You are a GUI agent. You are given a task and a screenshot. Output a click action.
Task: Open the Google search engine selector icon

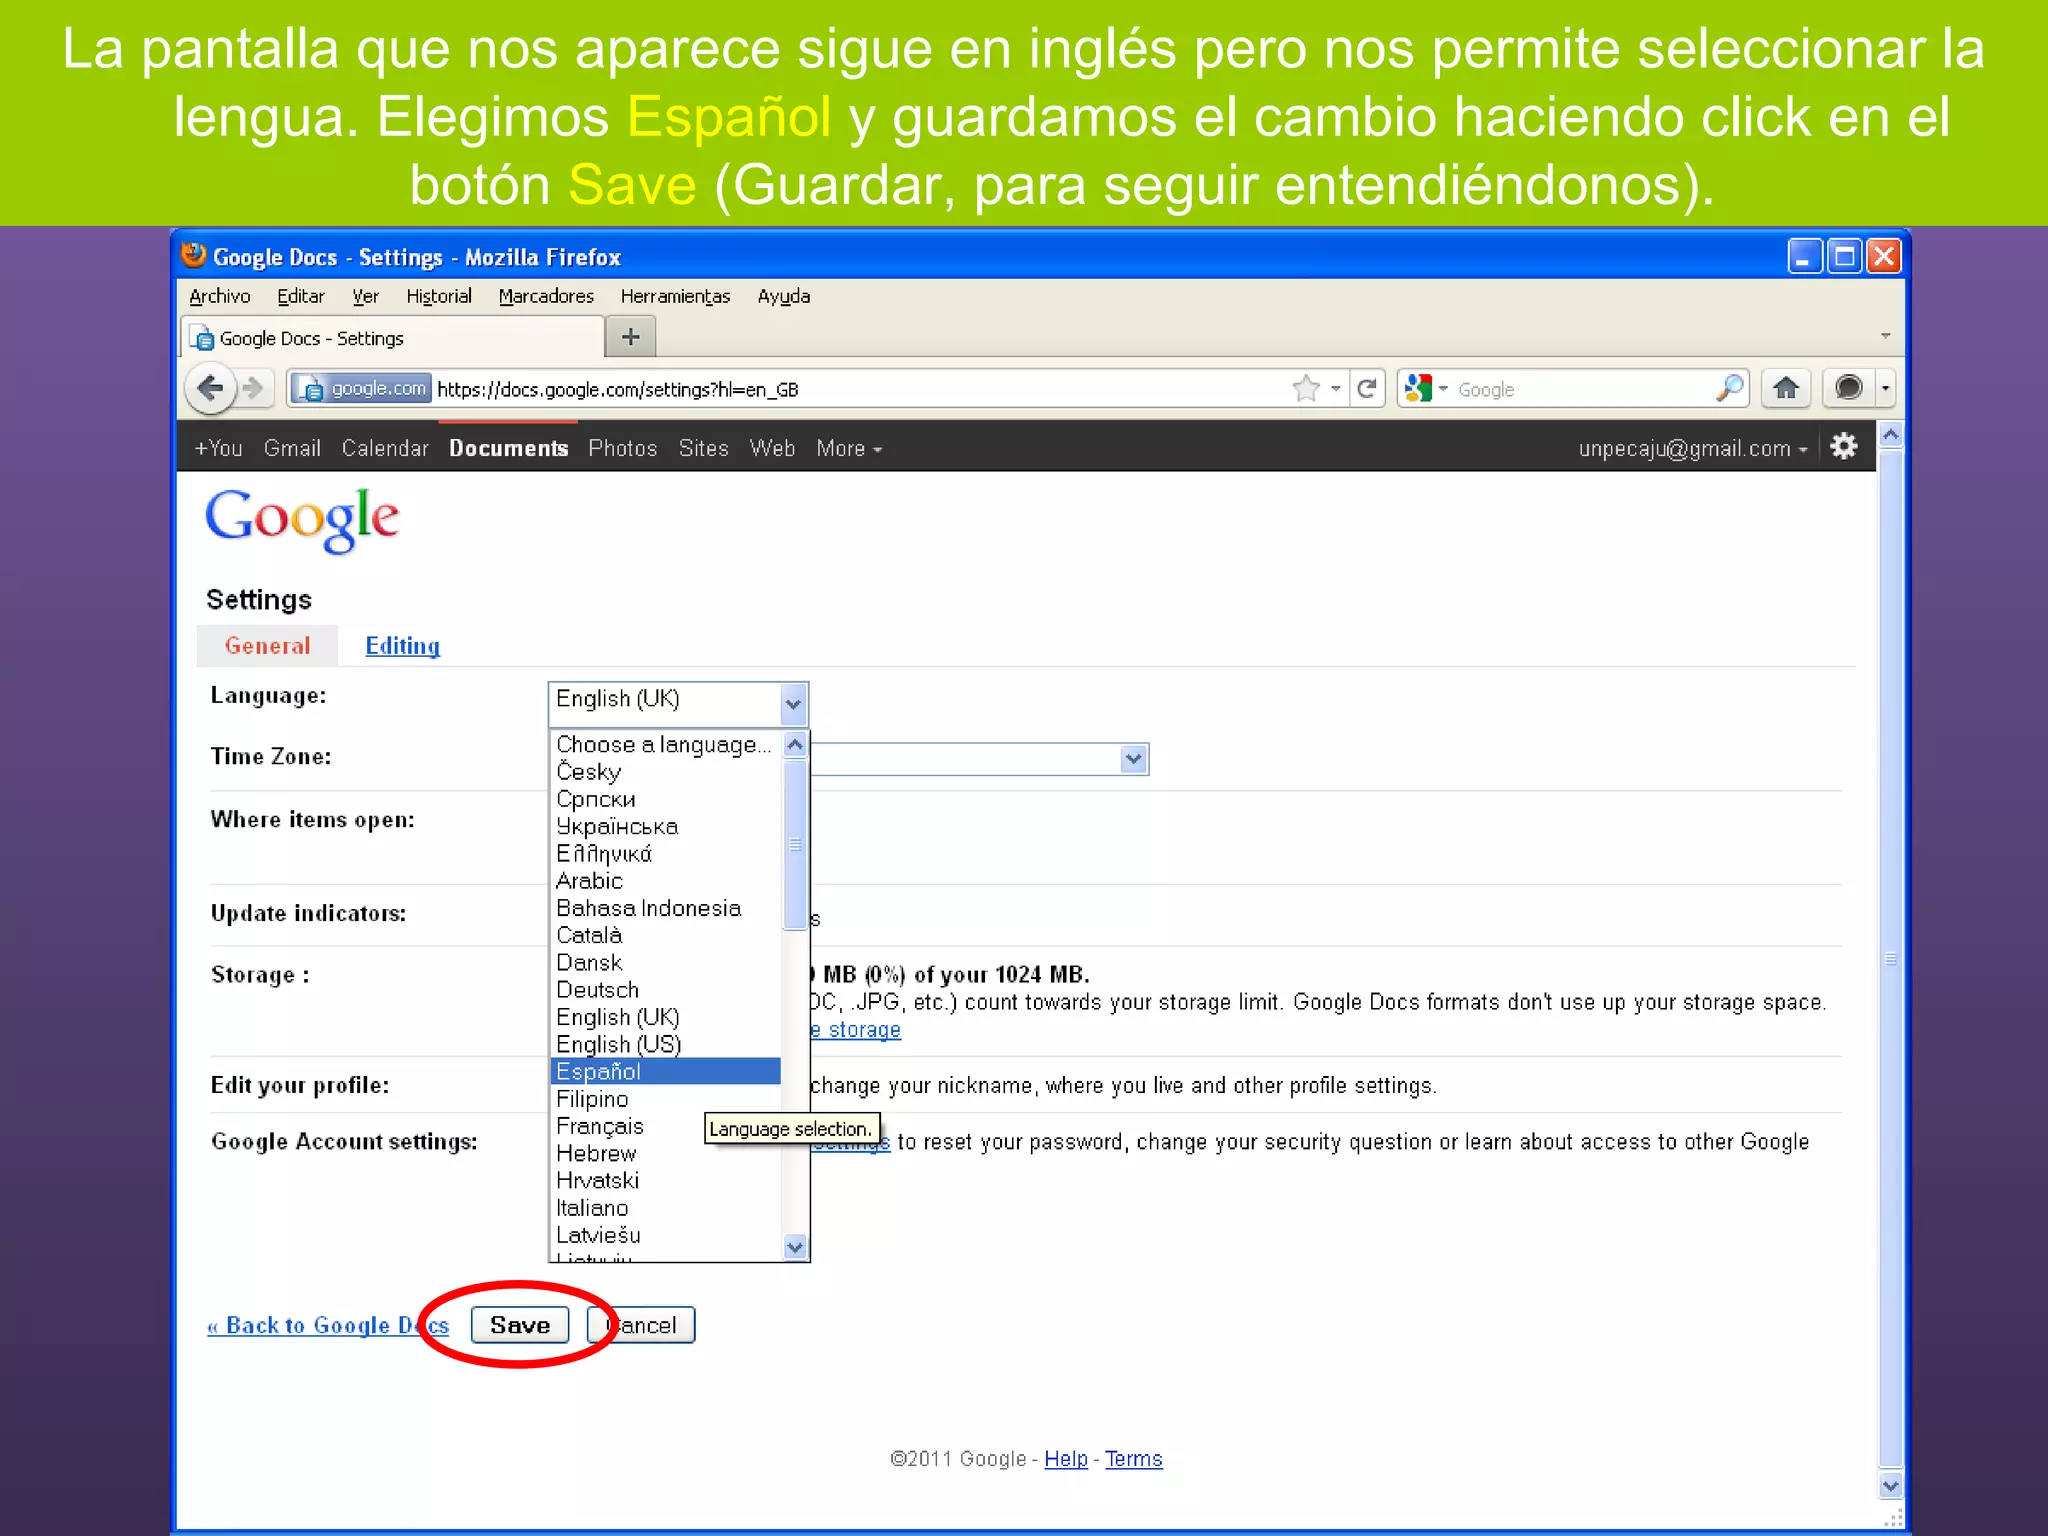(1418, 388)
